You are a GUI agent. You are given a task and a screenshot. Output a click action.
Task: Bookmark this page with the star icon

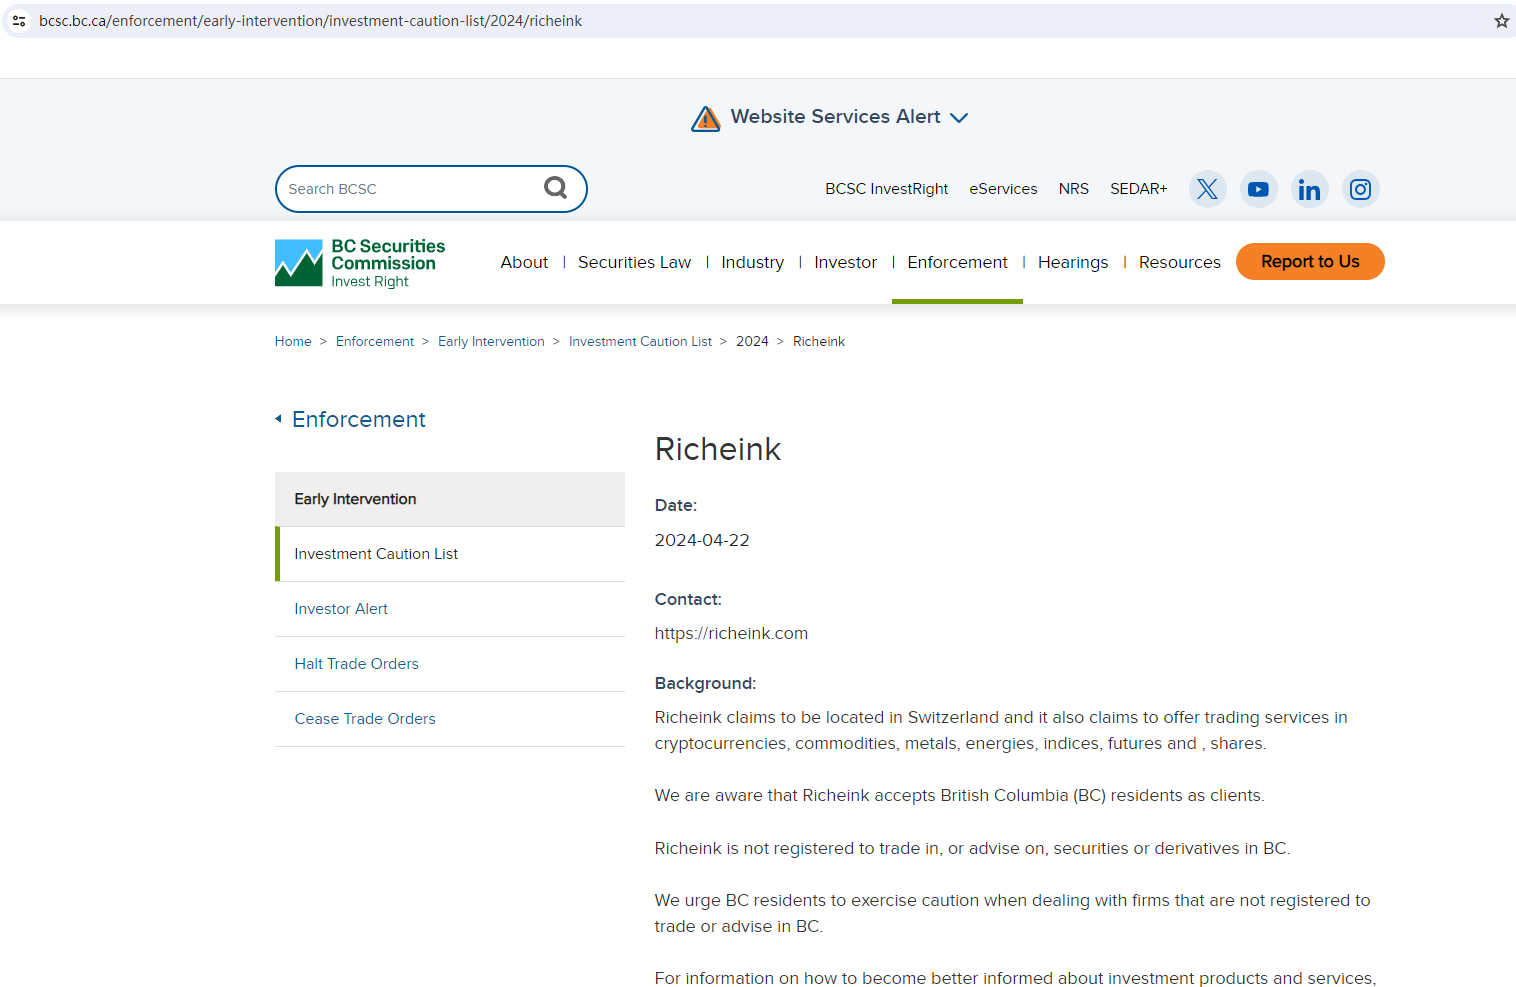pyautogui.click(x=1501, y=21)
